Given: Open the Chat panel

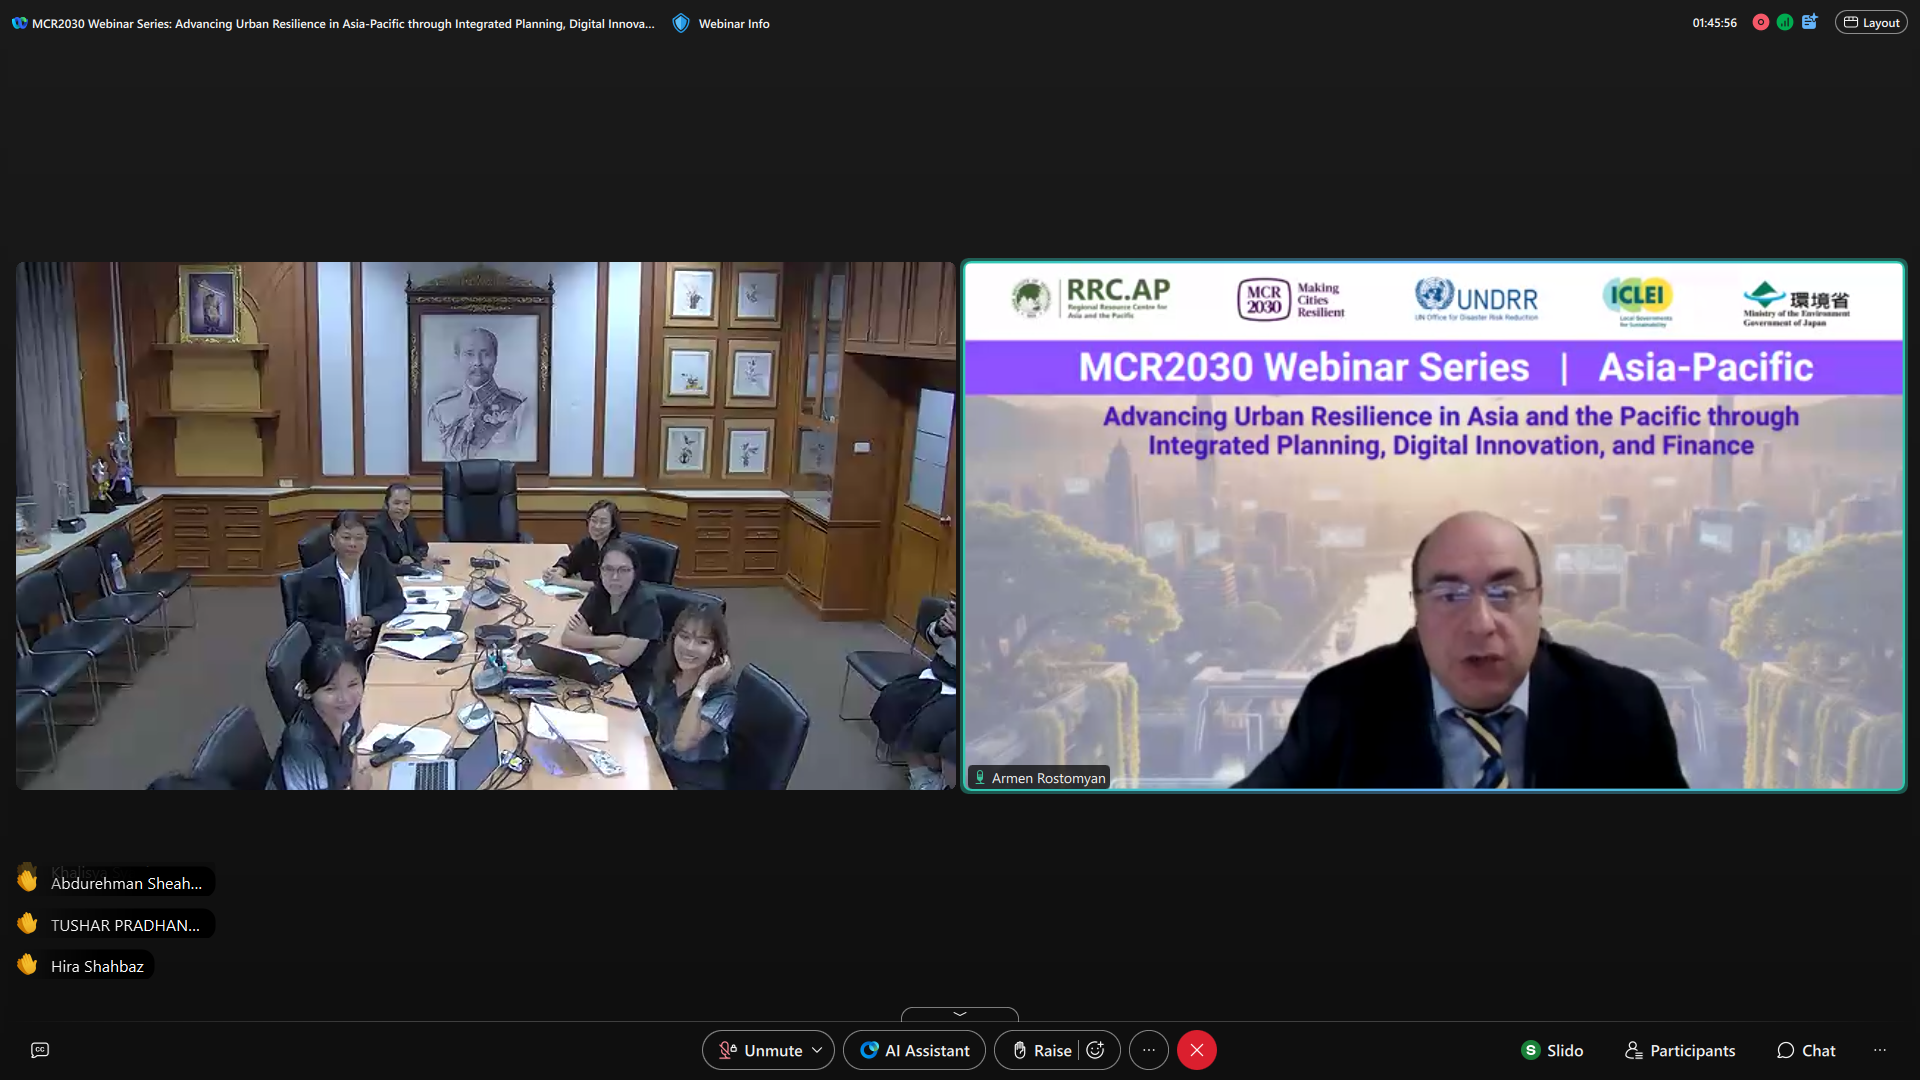Looking at the screenshot, I should coord(1806,1050).
